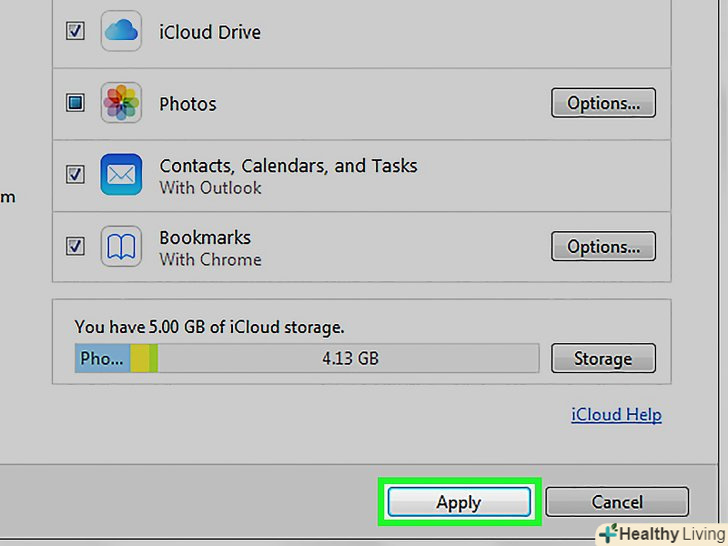The height and width of the screenshot is (546, 728).
Task: Click the Mail envelope icon
Action: [121, 175]
